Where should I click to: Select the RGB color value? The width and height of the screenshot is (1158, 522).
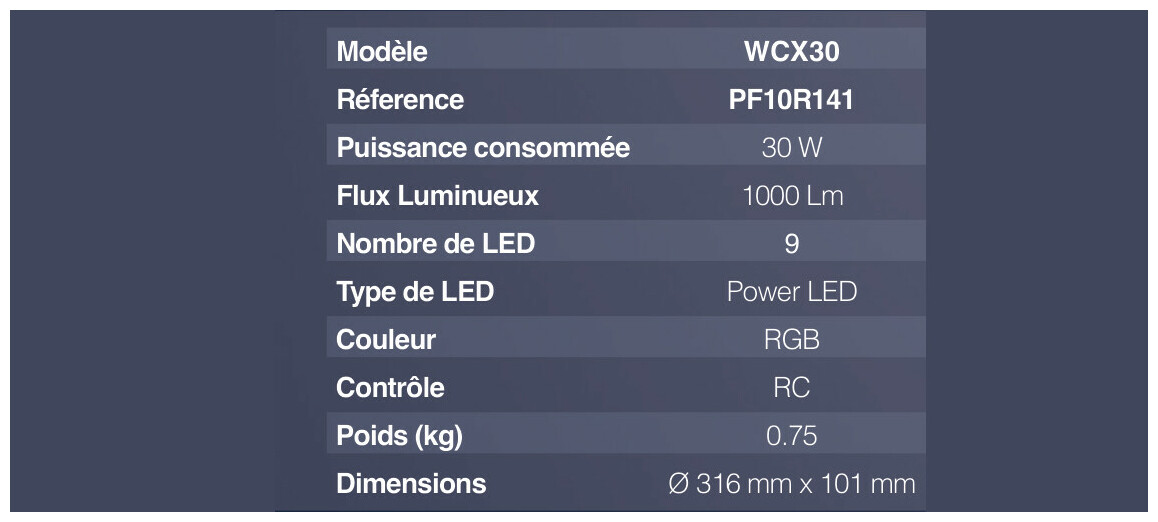pos(791,339)
